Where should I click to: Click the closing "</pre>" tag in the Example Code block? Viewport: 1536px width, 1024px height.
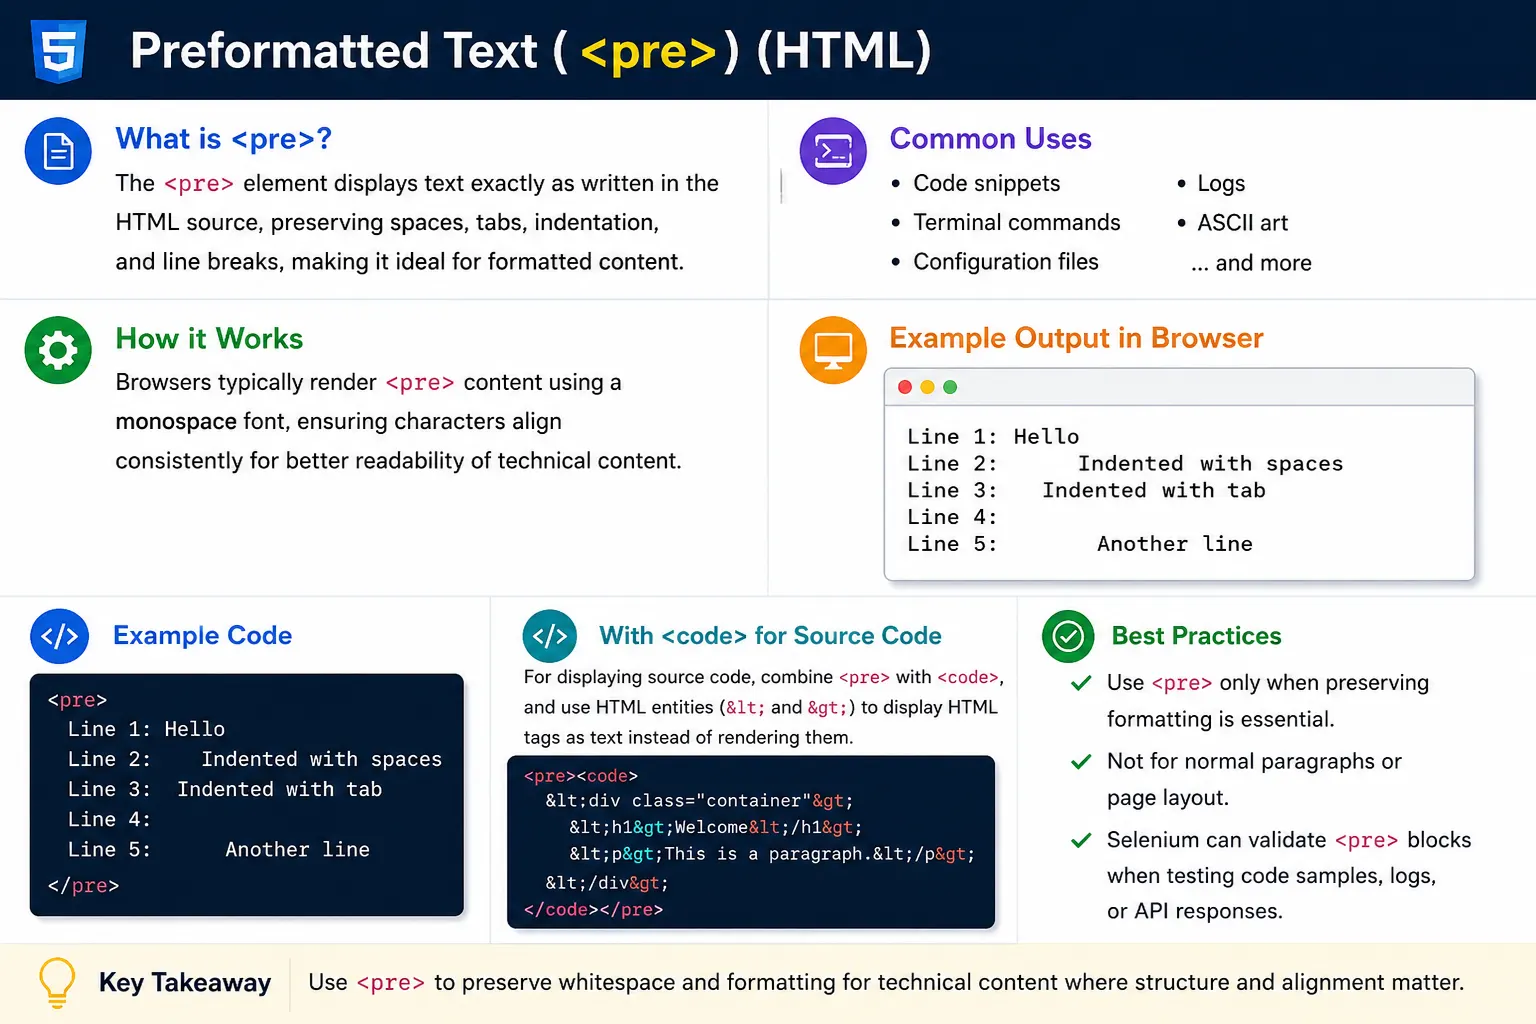coord(83,885)
